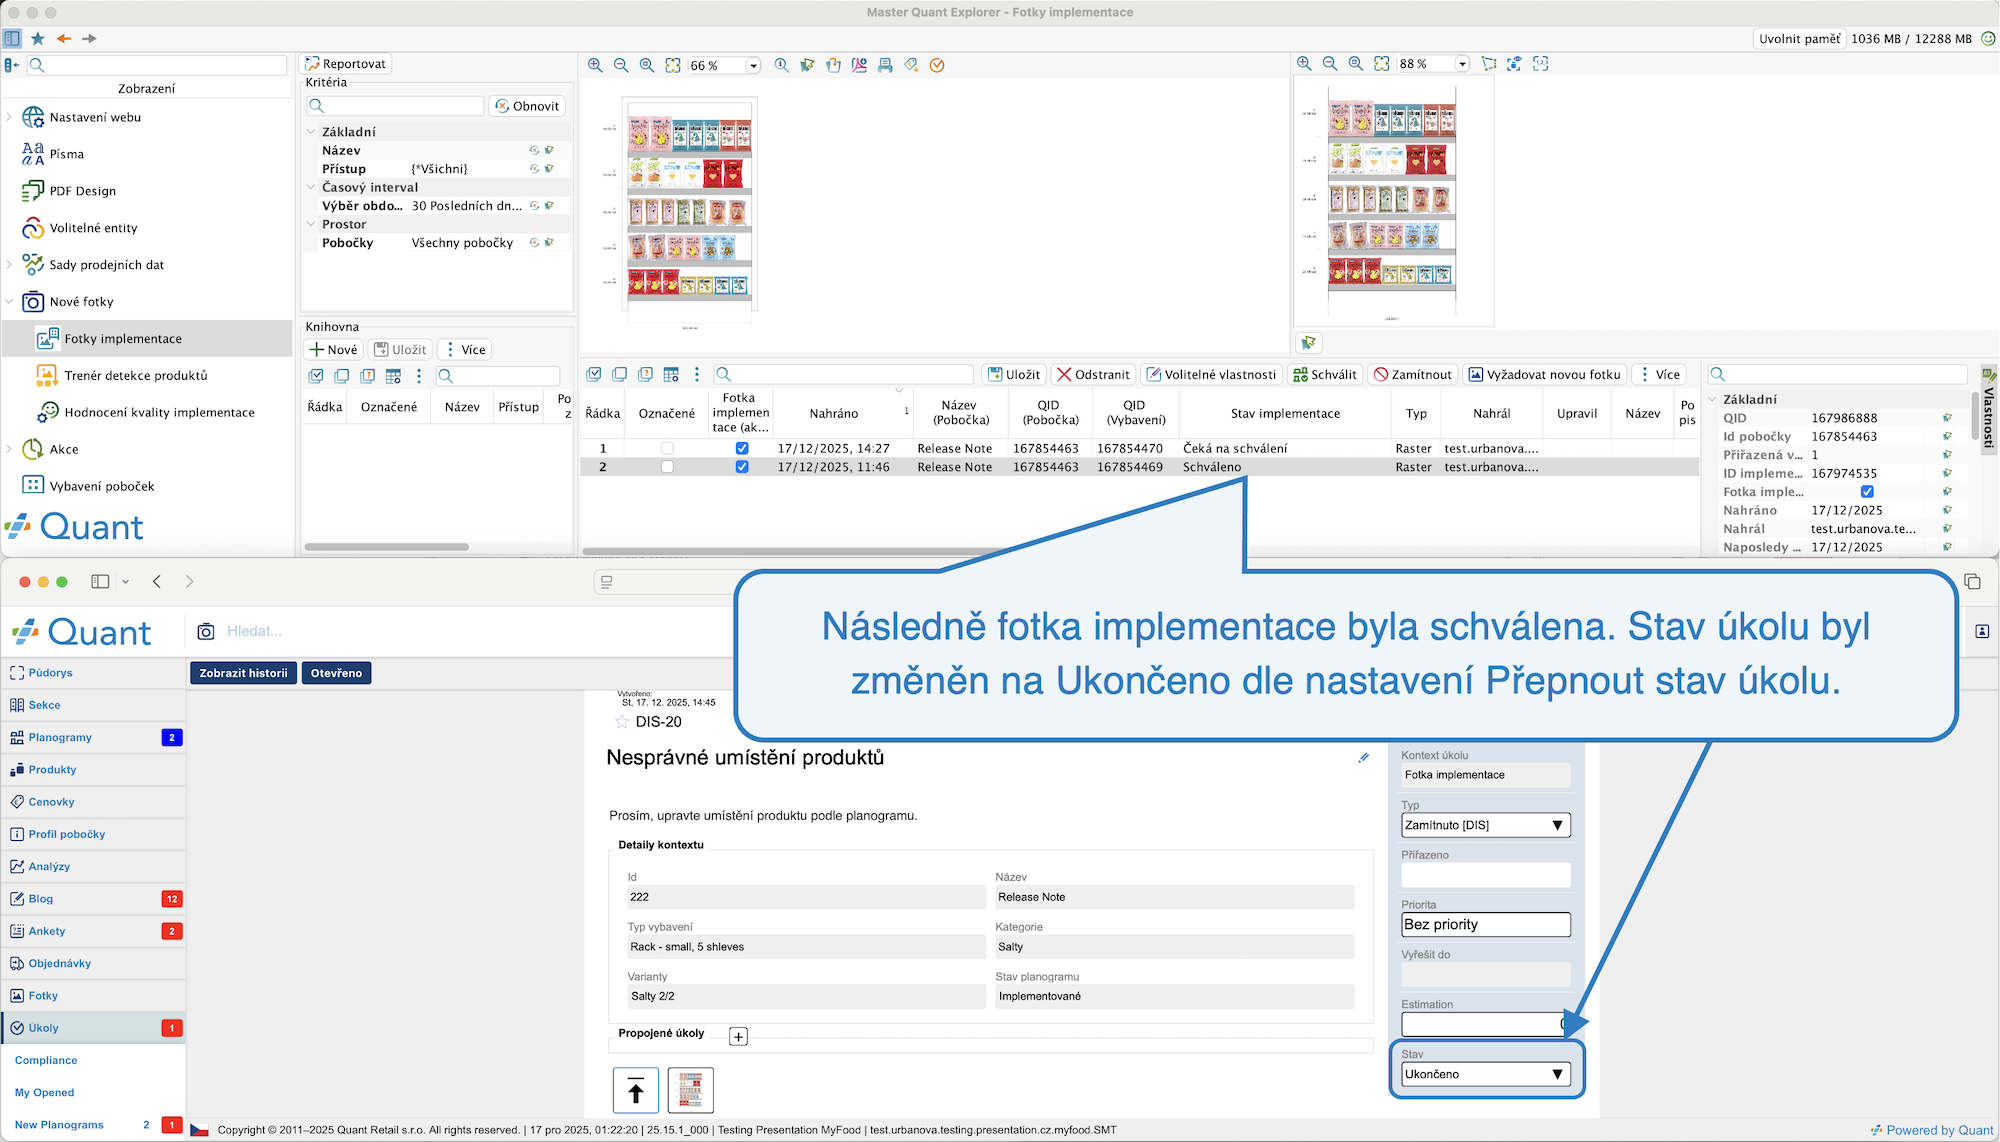Toggle Fotka implementace checkbox in row 2
2000x1142 pixels.
(742, 467)
